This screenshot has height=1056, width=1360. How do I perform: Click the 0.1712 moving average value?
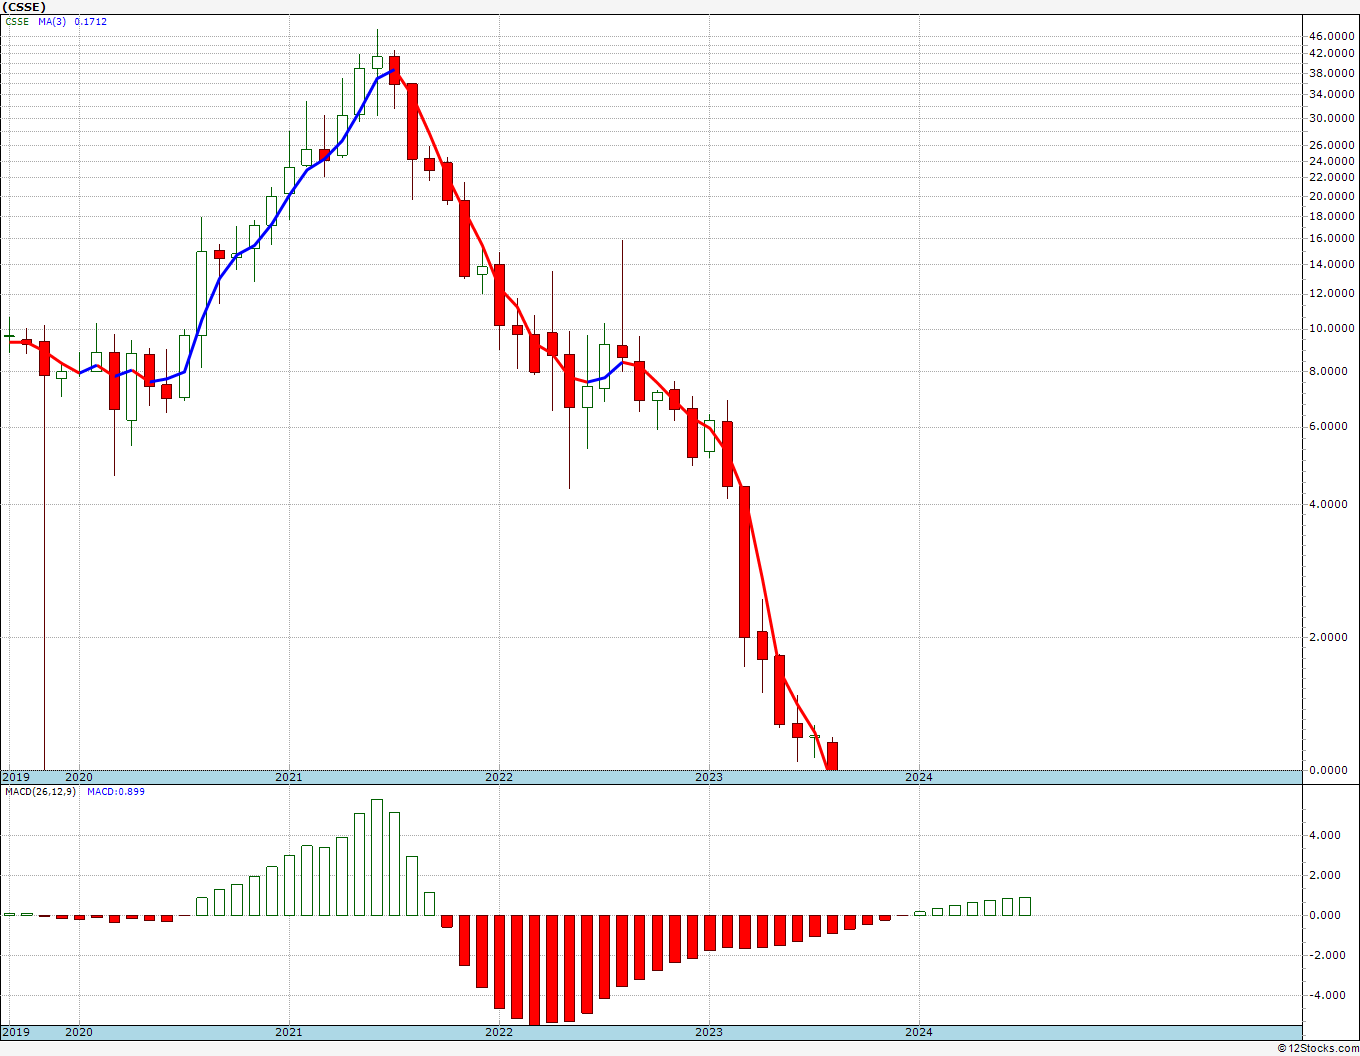(90, 21)
